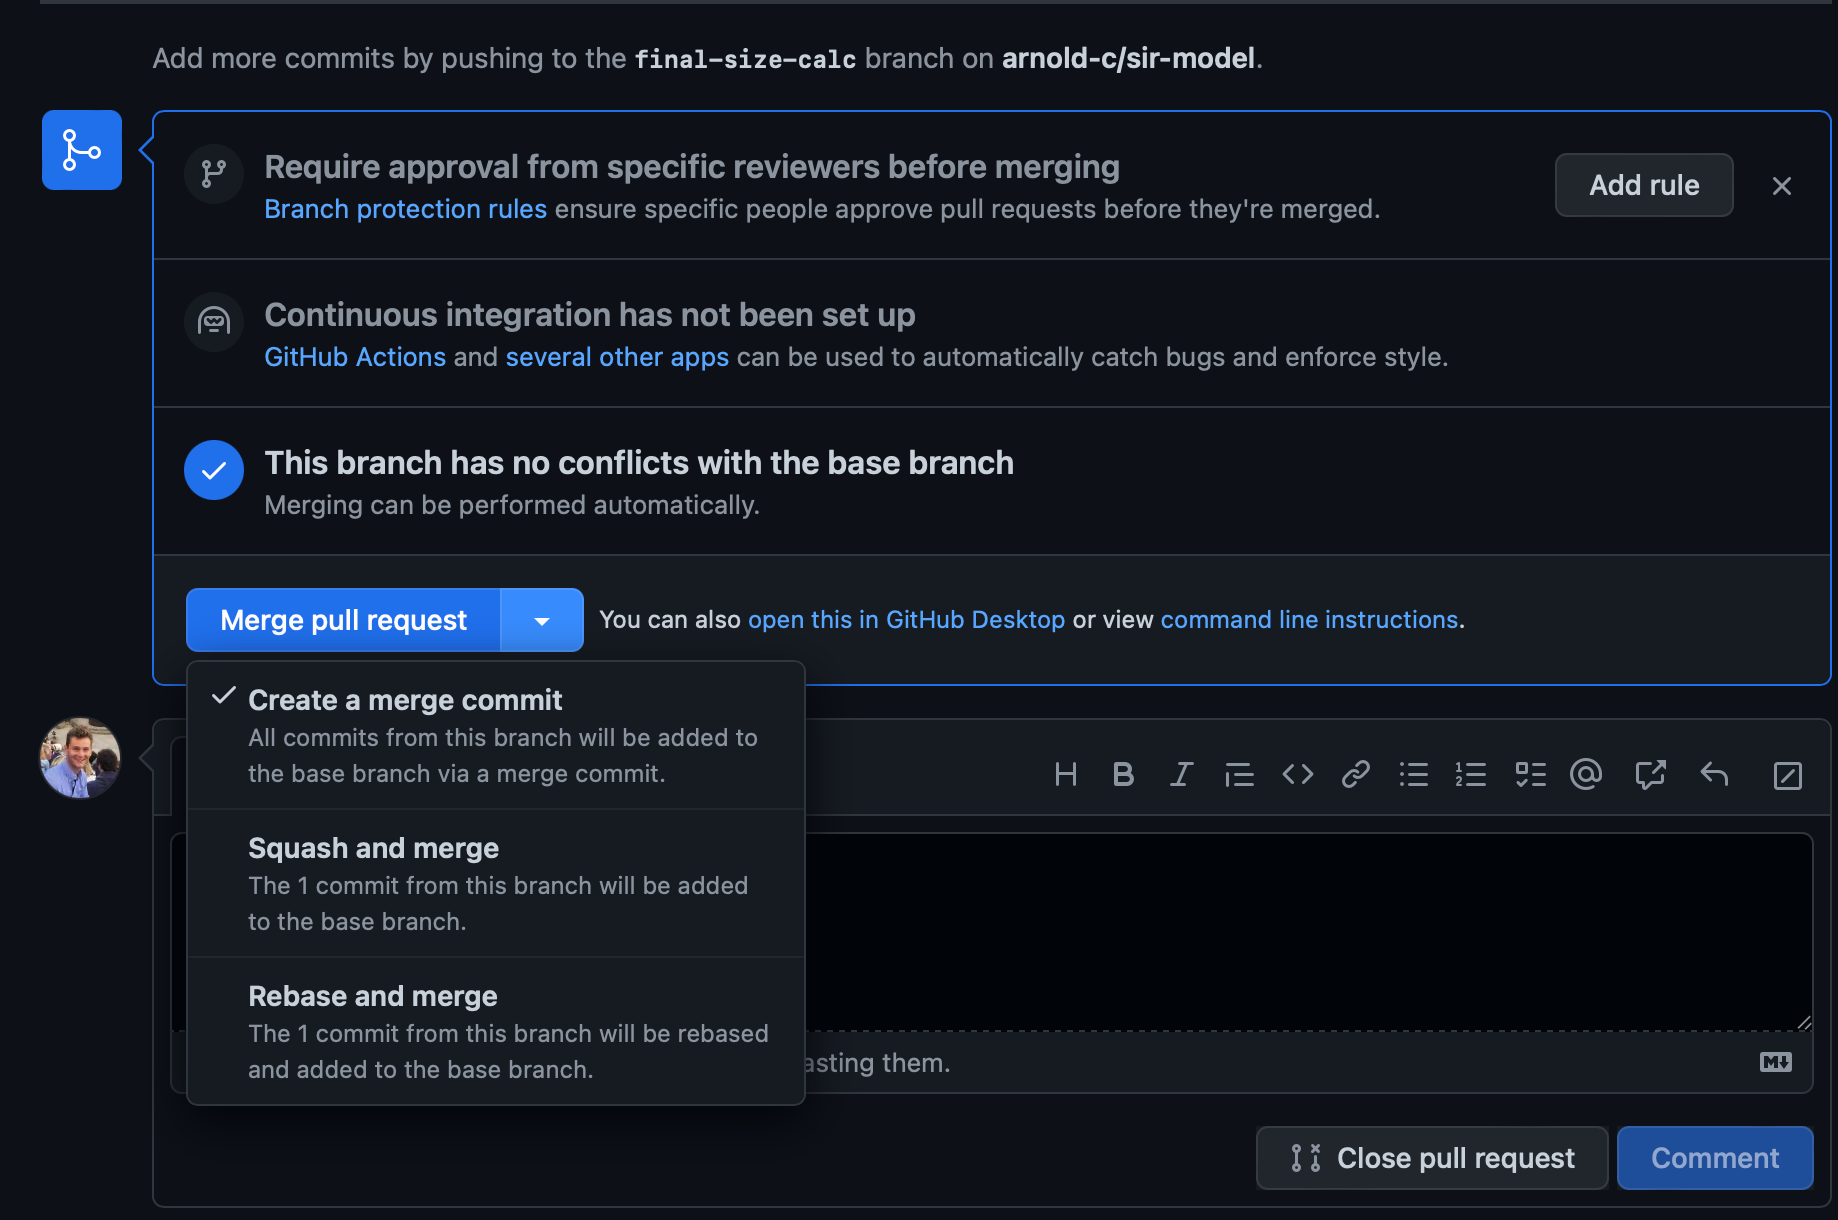Add a link via toolbar icon

pos(1355,775)
